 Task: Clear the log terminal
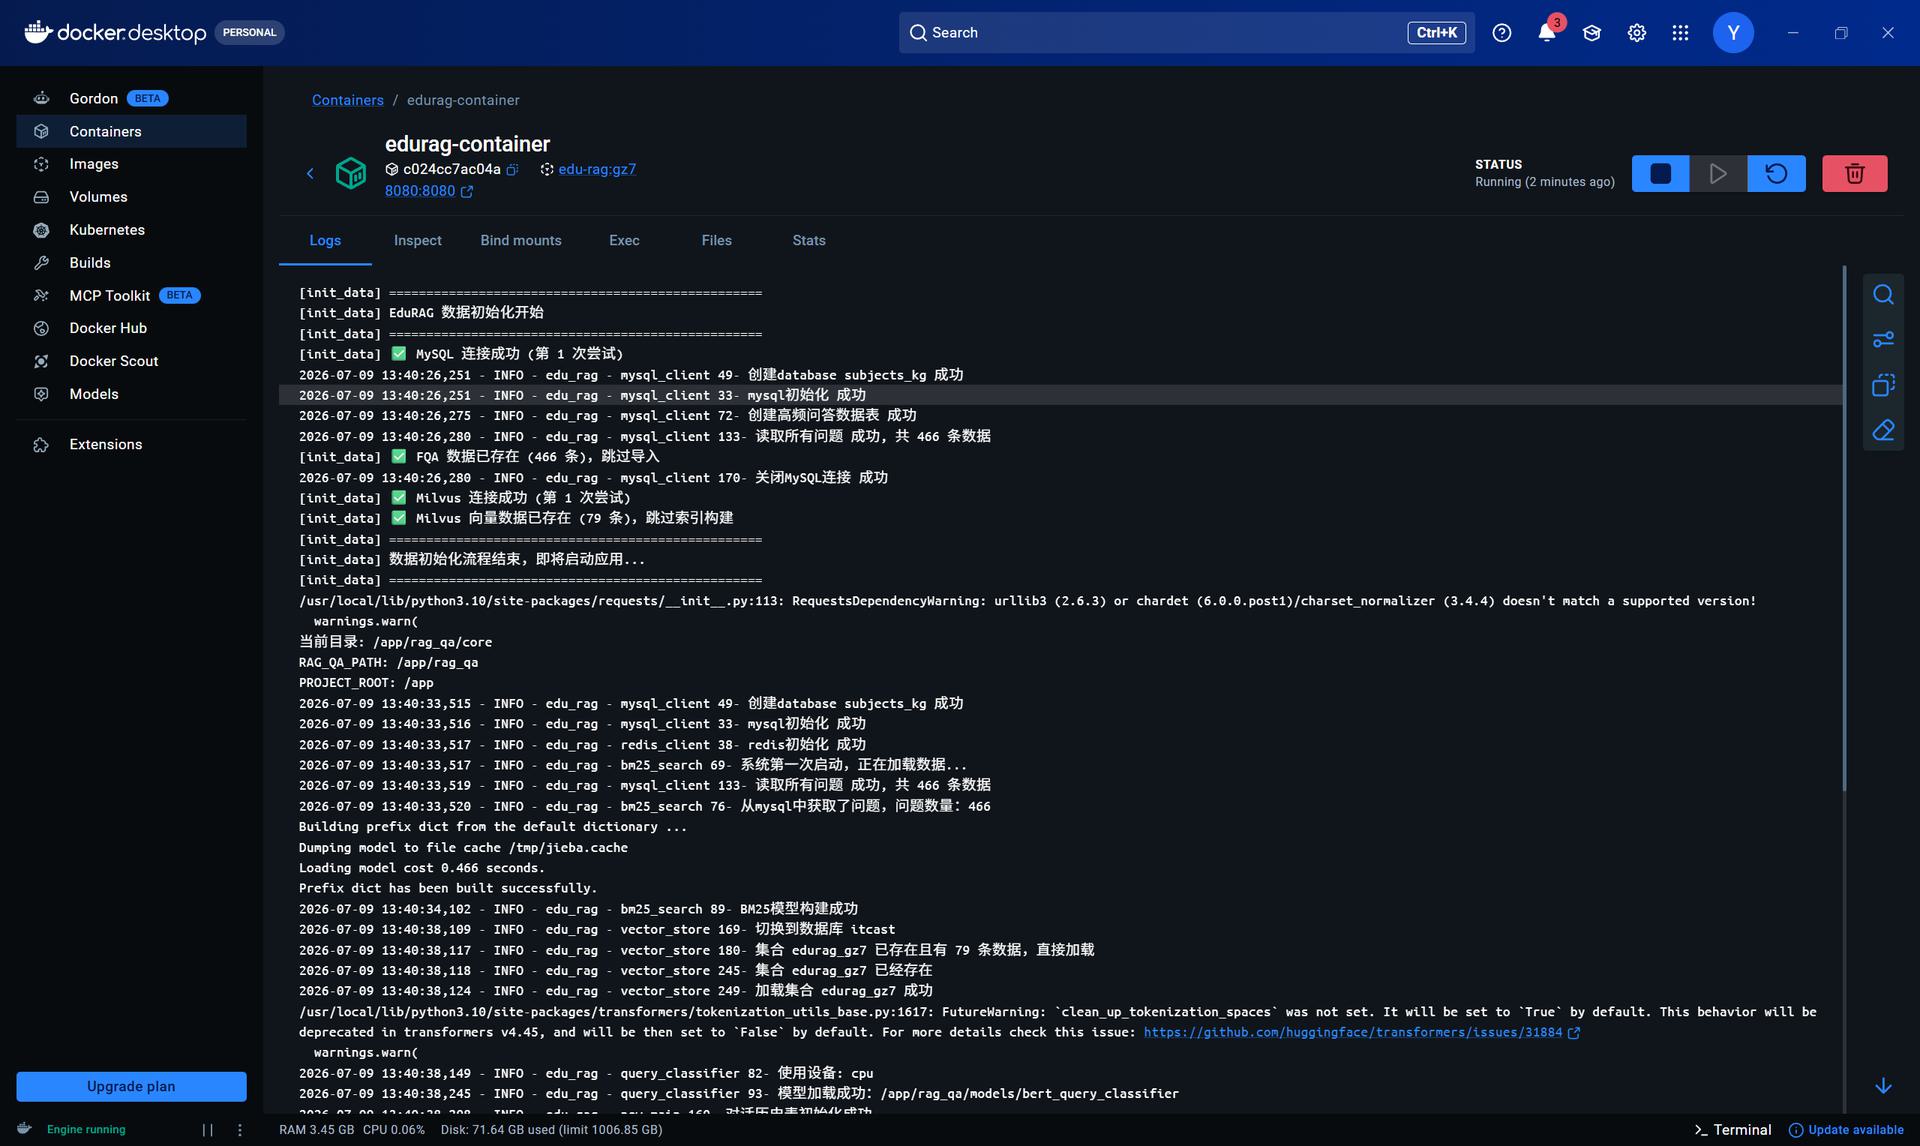click(x=1883, y=430)
